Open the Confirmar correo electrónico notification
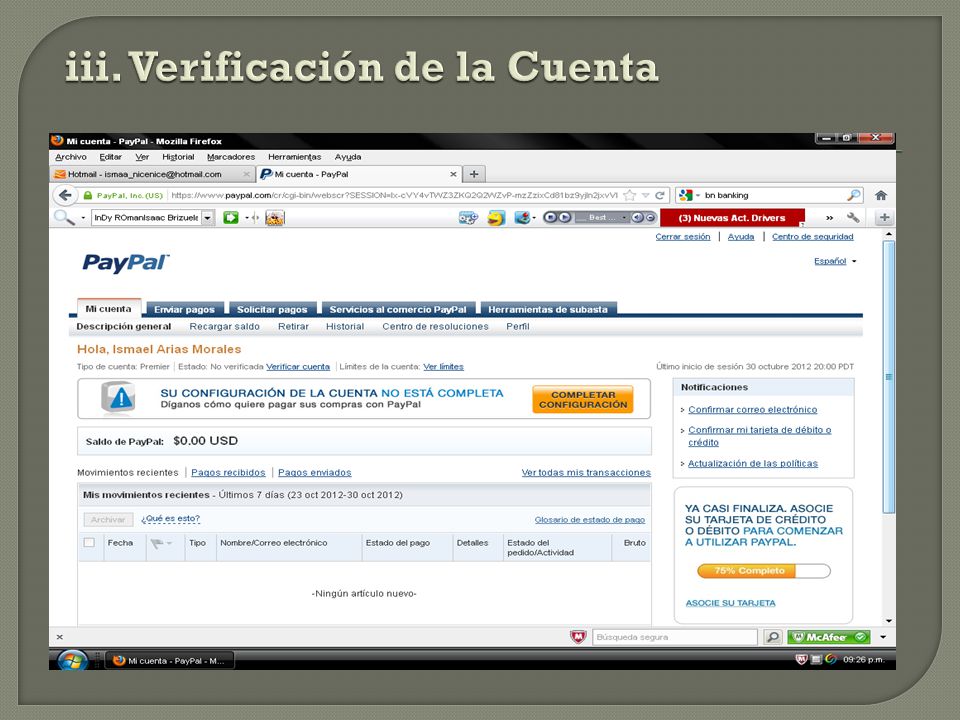The width and height of the screenshot is (960, 720). (752, 410)
